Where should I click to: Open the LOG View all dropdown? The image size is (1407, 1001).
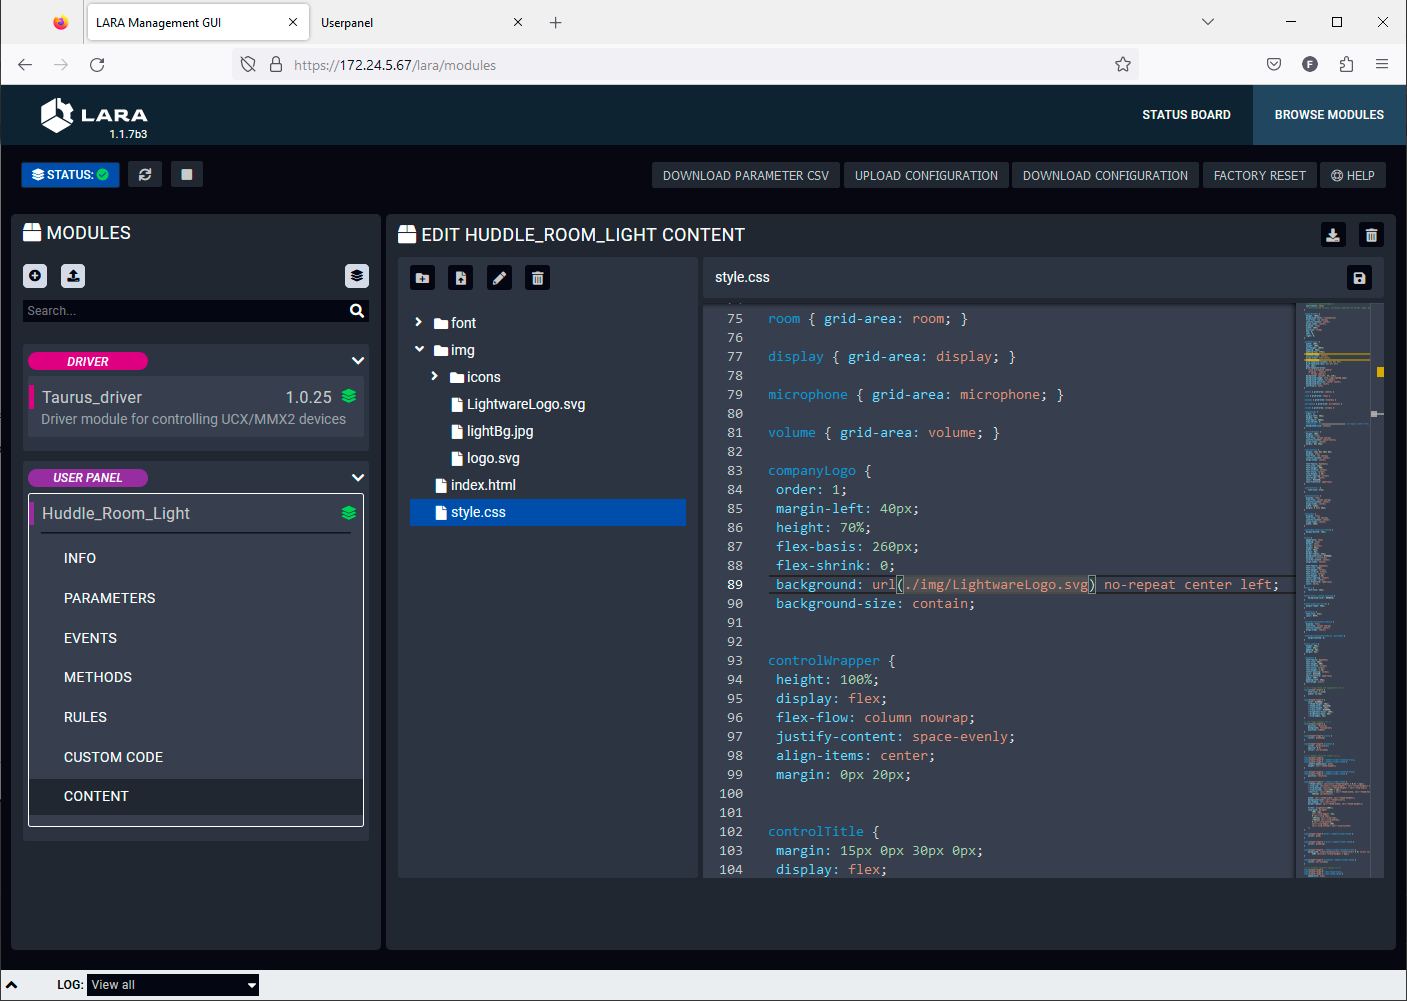173,985
